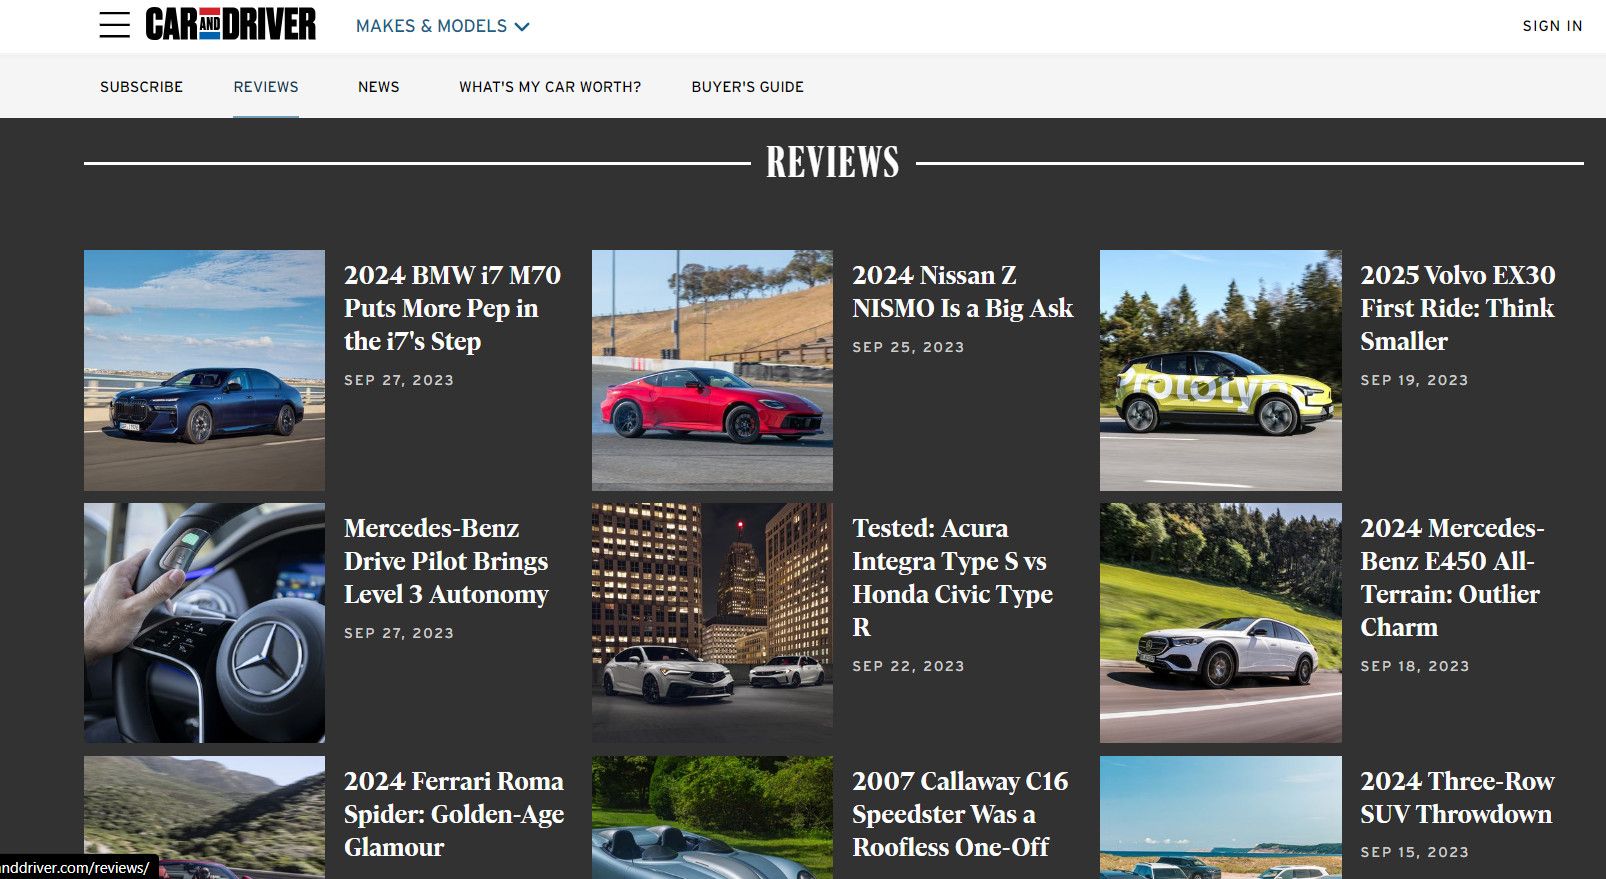Click the SEP 15, 2023 date text
The height and width of the screenshot is (879, 1606).
point(1414,852)
